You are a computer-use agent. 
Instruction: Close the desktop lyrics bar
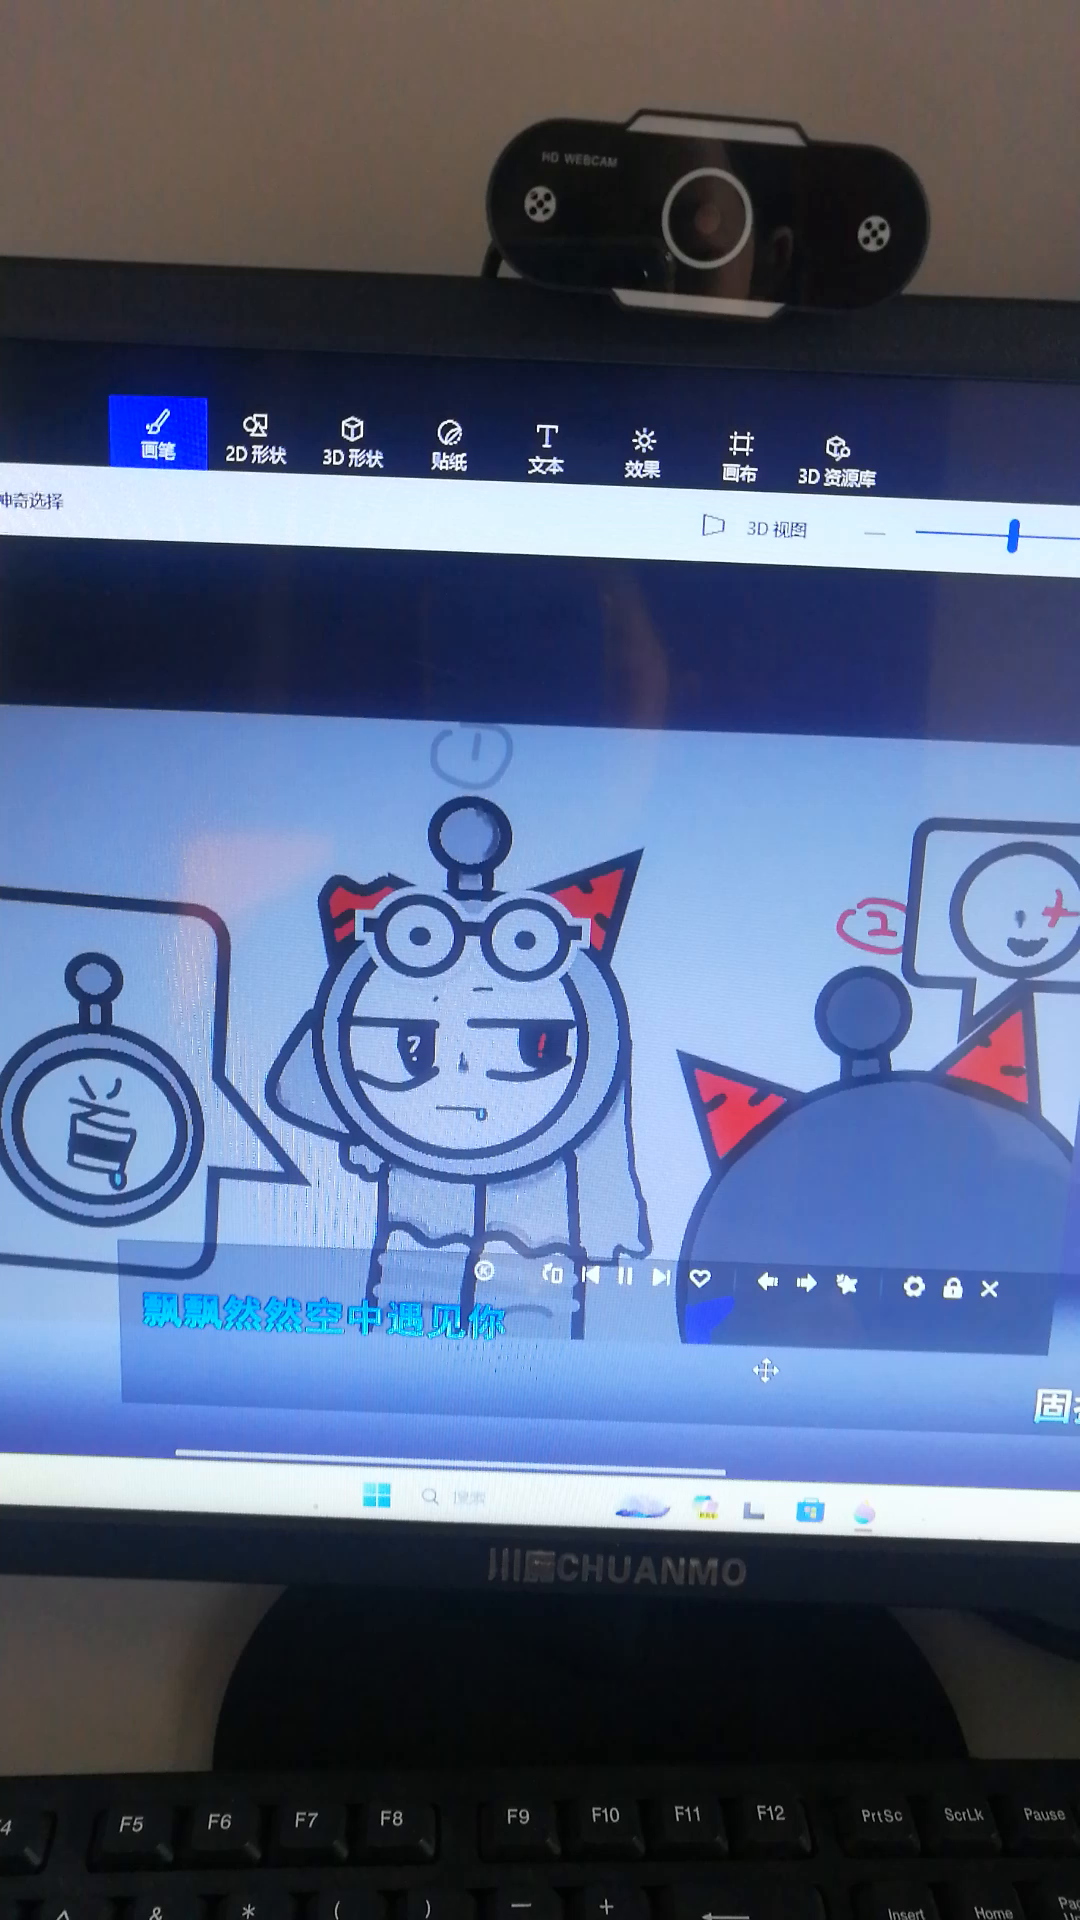(x=989, y=1289)
